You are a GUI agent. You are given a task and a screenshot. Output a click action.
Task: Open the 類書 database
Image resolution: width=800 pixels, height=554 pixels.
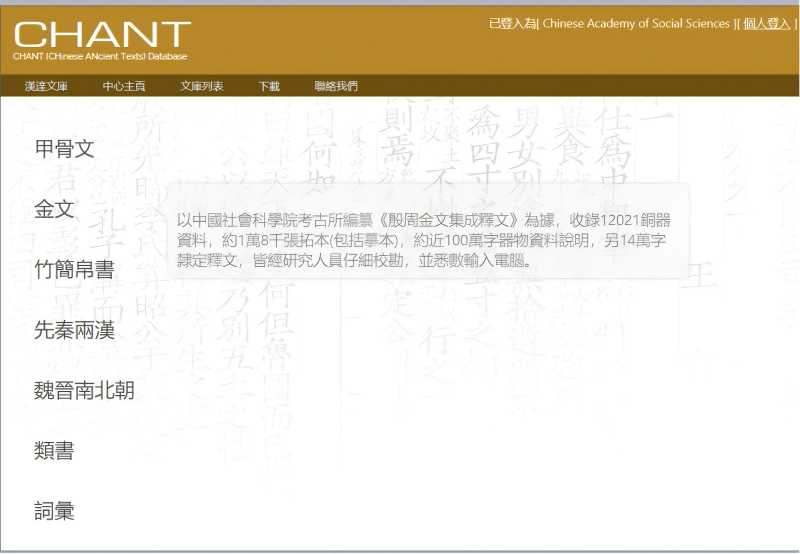coord(54,450)
